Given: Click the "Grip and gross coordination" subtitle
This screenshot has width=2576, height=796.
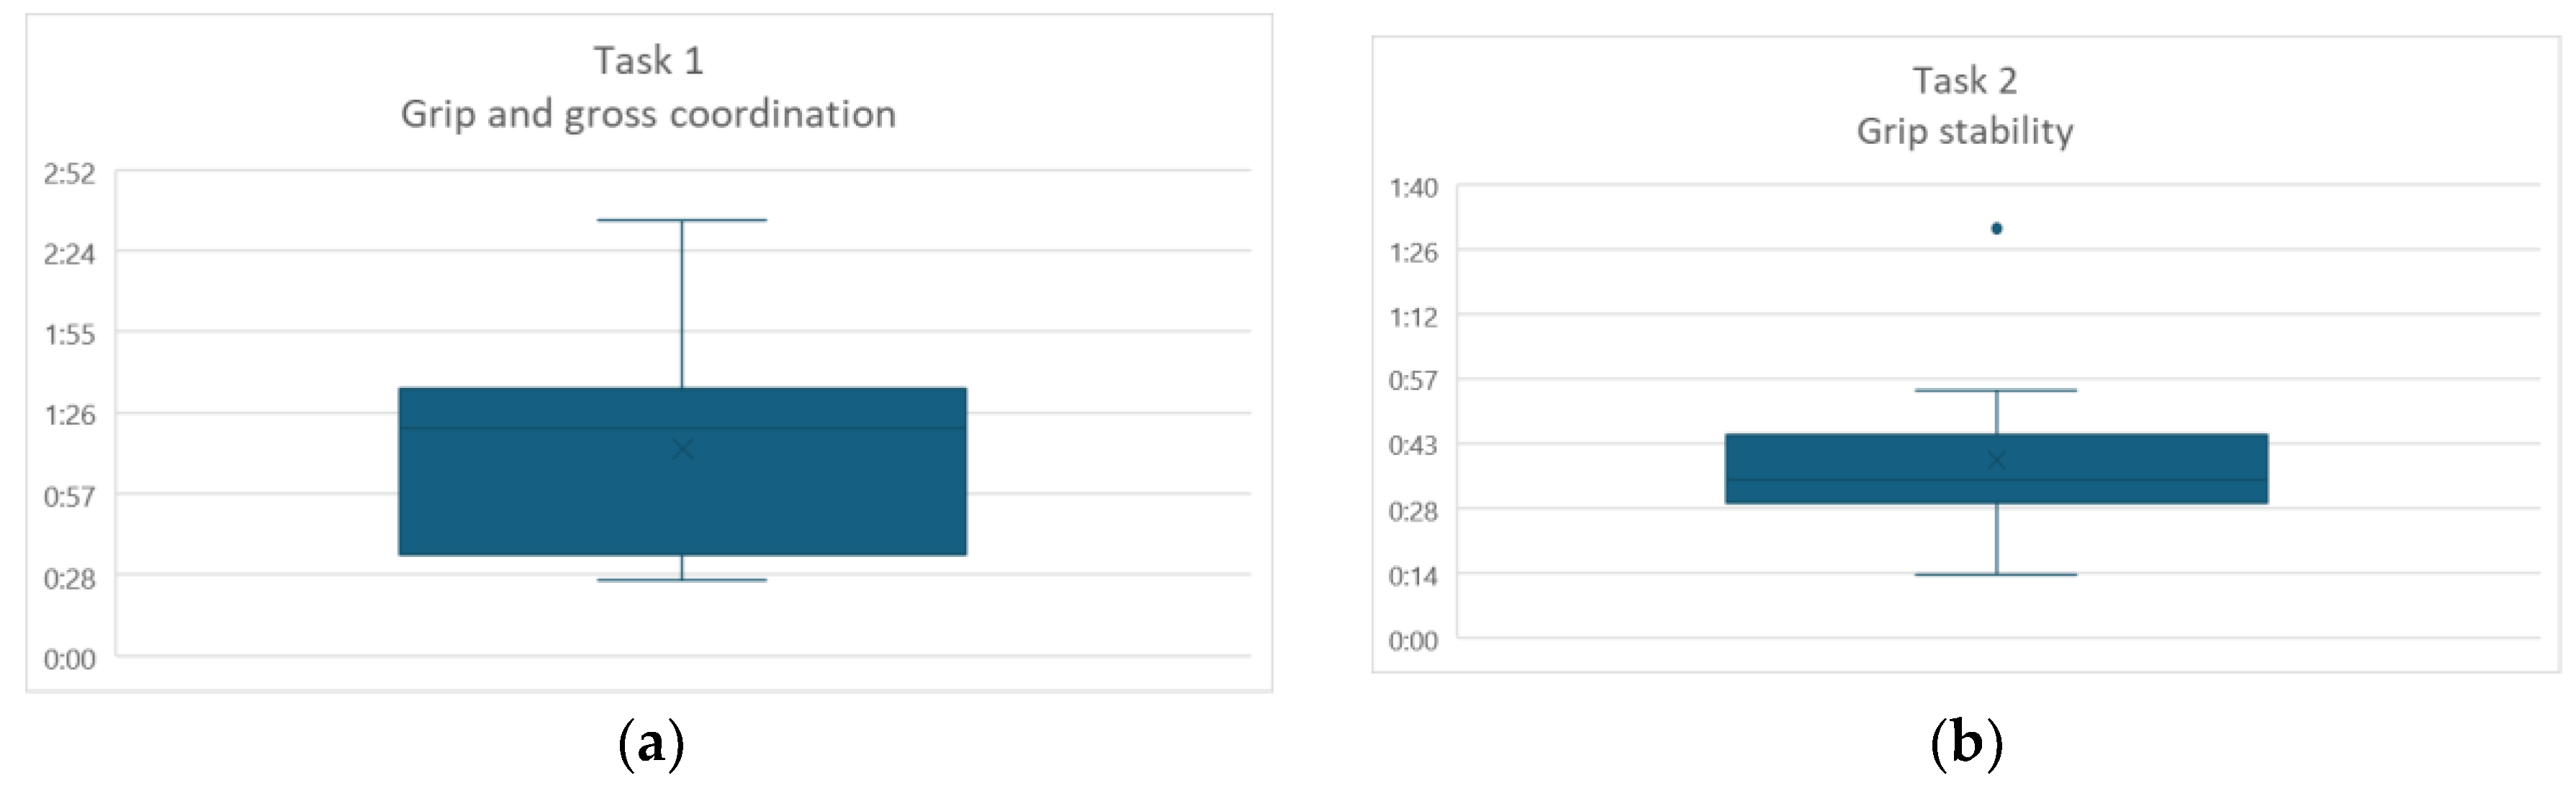Looking at the screenshot, I should pos(648,115).
